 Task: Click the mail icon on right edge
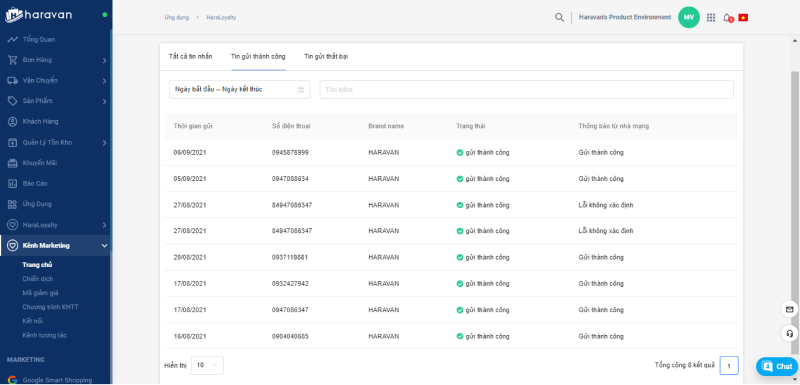click(x=789, y=310)
